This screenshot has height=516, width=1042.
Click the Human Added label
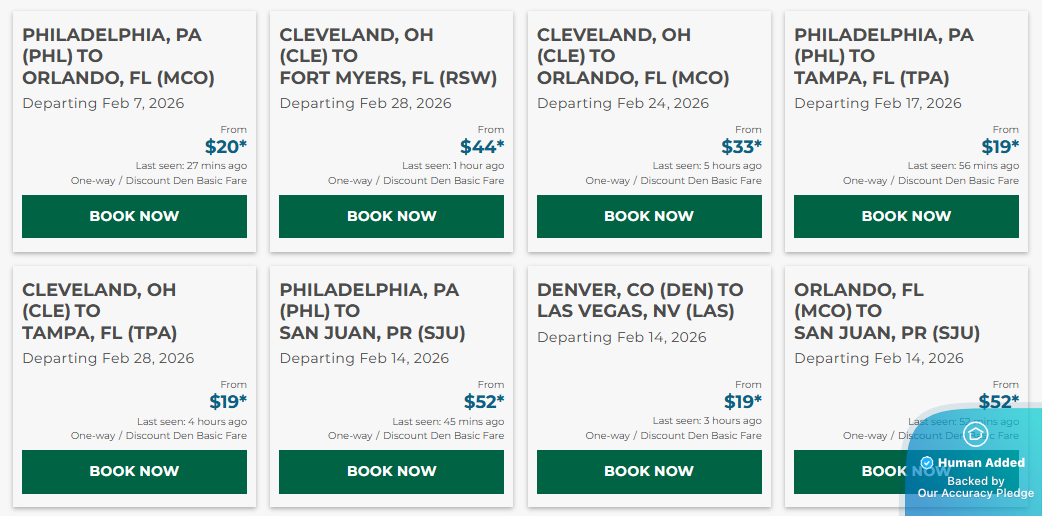click(x=981, y=463)
